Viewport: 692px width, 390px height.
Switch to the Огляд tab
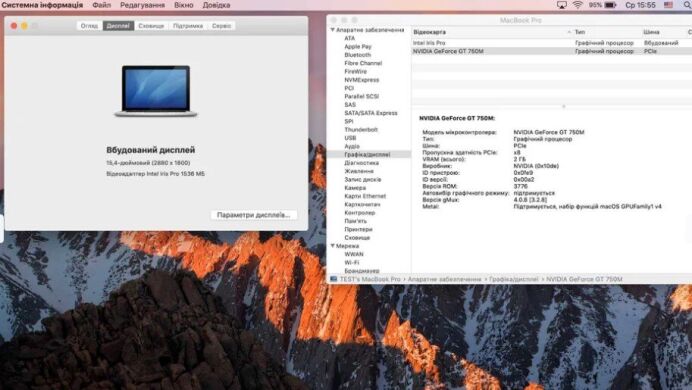pyautogui.click(x=89, y=26)
